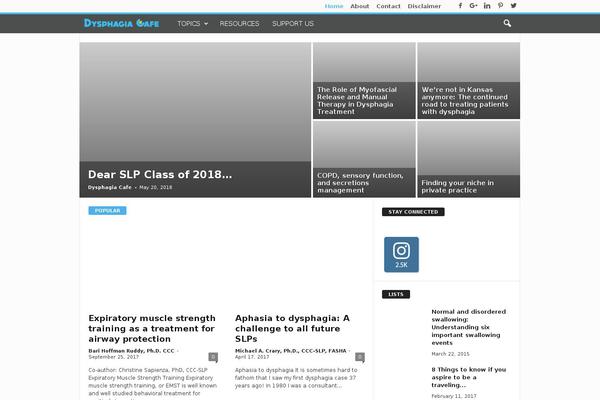Click the Lists section heading
600x400 pixels.
click(x=396, y=294)
